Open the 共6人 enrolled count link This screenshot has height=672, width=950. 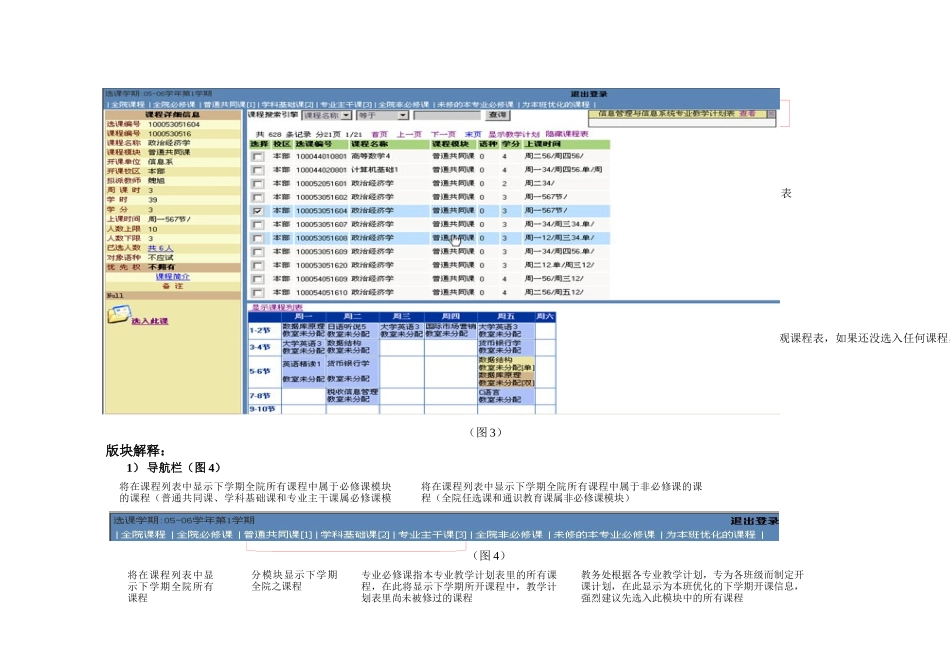(161, 248)
